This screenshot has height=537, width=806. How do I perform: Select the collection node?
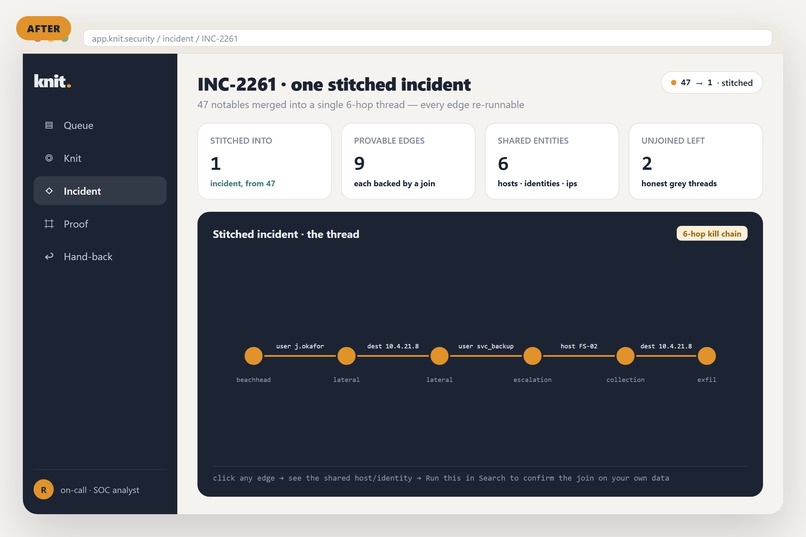(x=625, y=356)
